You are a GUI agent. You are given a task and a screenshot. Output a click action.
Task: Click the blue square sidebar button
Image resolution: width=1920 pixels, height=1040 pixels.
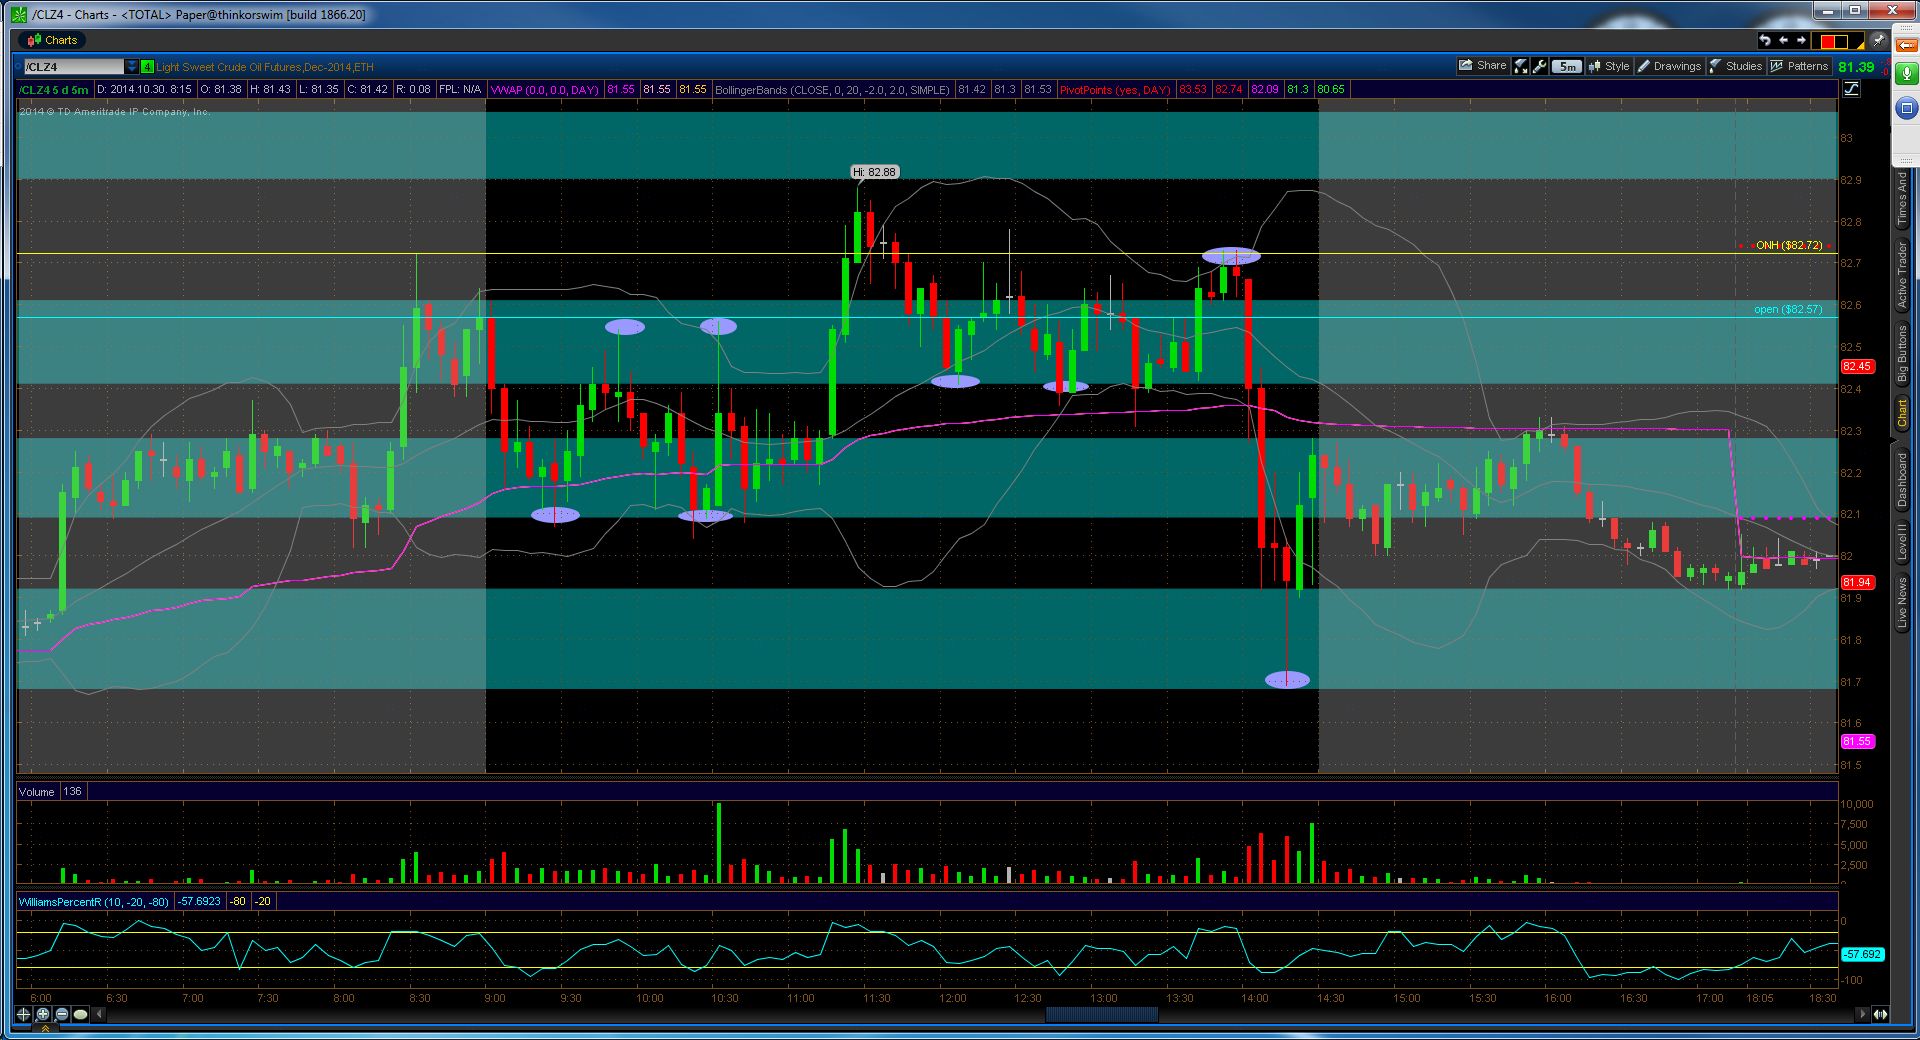pos(1906,108)
